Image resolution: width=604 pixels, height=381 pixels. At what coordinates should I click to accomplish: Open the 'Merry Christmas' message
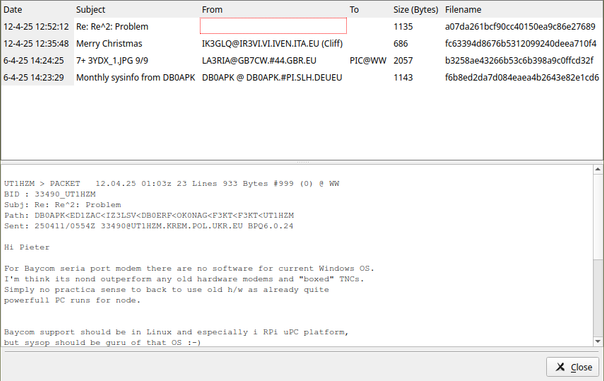point(109,44)
